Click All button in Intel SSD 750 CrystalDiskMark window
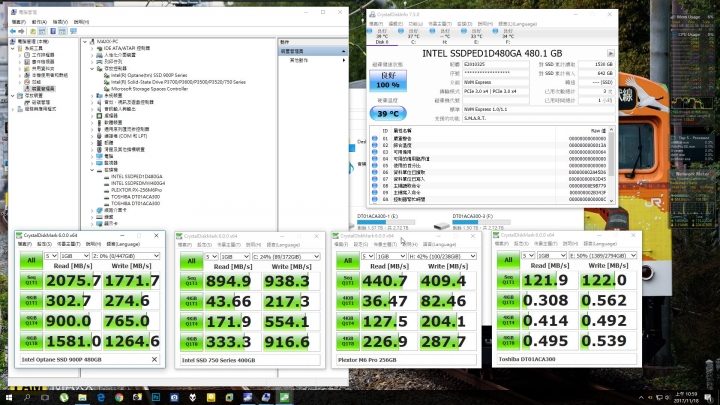The height and width of the screenshot is (405, 720). click(191, 261)
